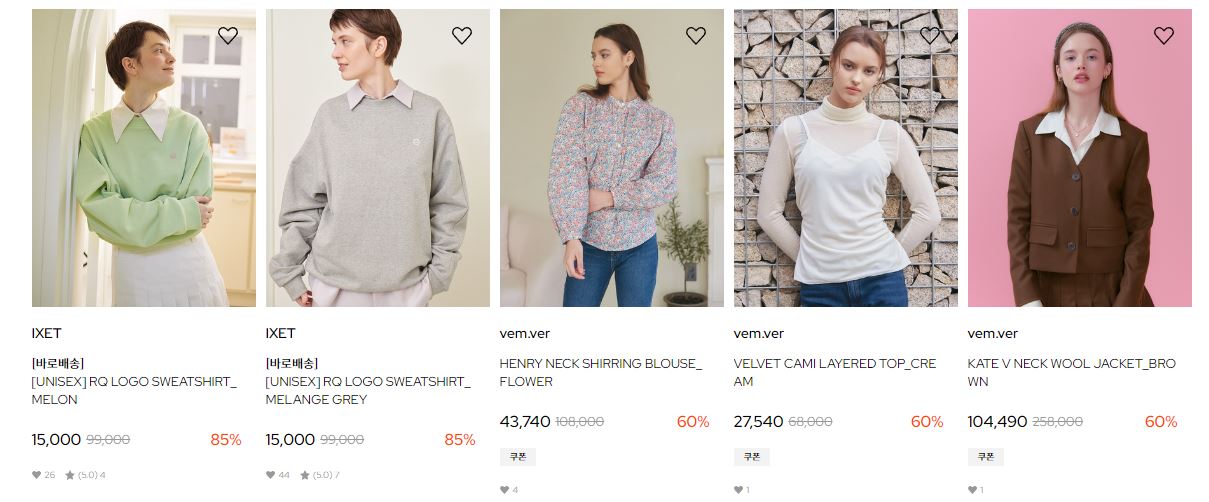Image resolution: width=1209 pixels, height=502 pixels.
Task: Open VELVET CAMI LAYERED TOP_CREAM title
Action: (835, 372)
